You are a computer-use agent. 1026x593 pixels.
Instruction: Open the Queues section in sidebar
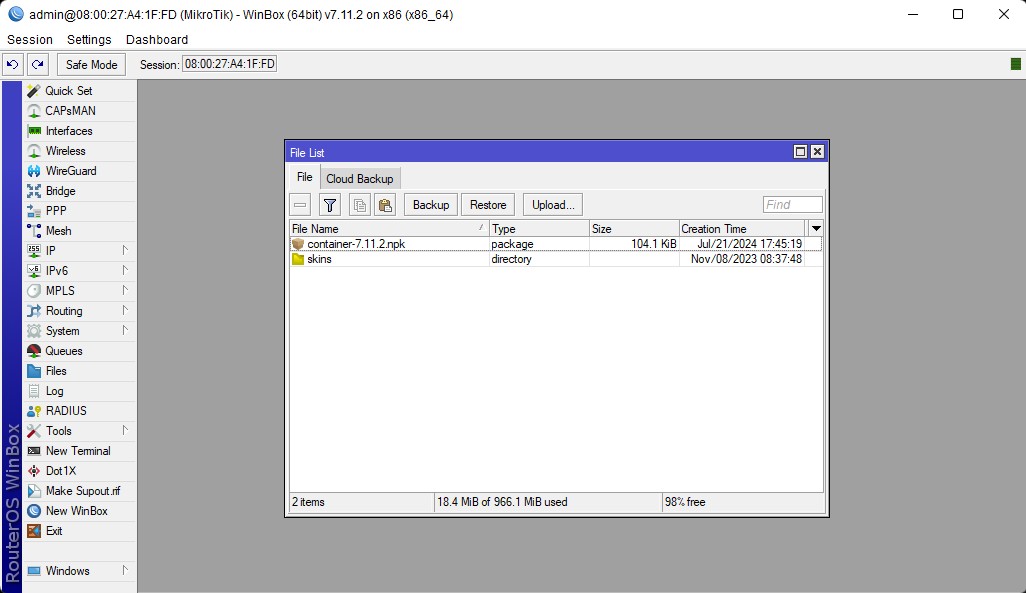(63, 351)
